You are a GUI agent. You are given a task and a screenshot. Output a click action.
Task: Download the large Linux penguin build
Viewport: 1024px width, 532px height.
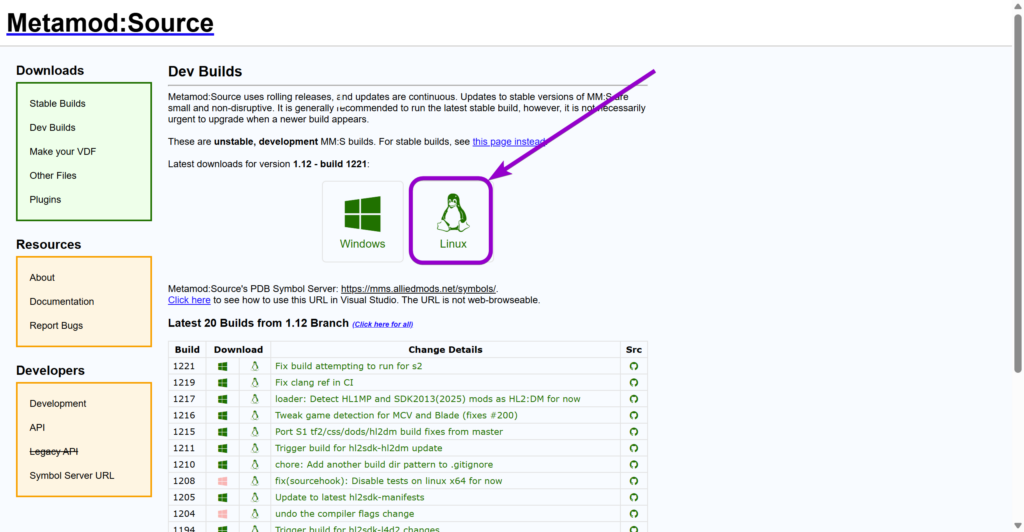click(451, 221)
